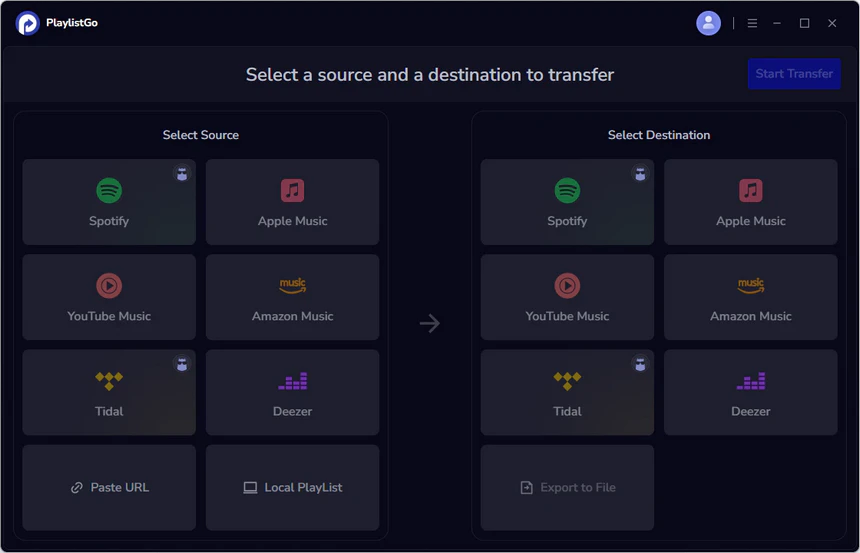This screenshot has width=860, height=553.
Task: Pick Amazon Music in Select Source
Action: (x=292, y=297)
